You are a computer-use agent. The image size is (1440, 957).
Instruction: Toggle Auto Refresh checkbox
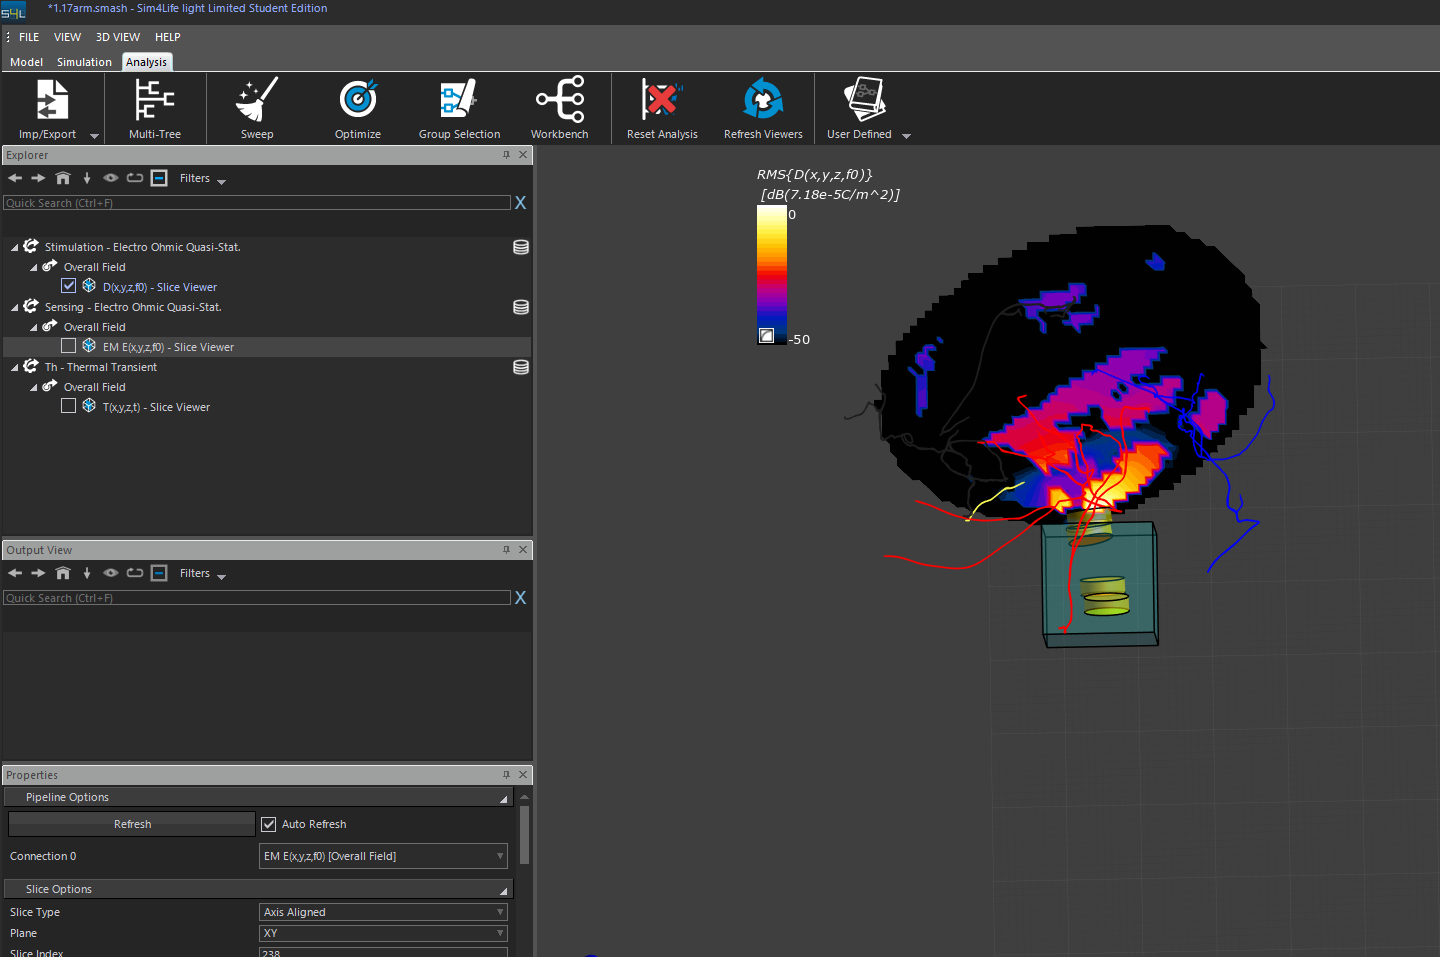268,824
